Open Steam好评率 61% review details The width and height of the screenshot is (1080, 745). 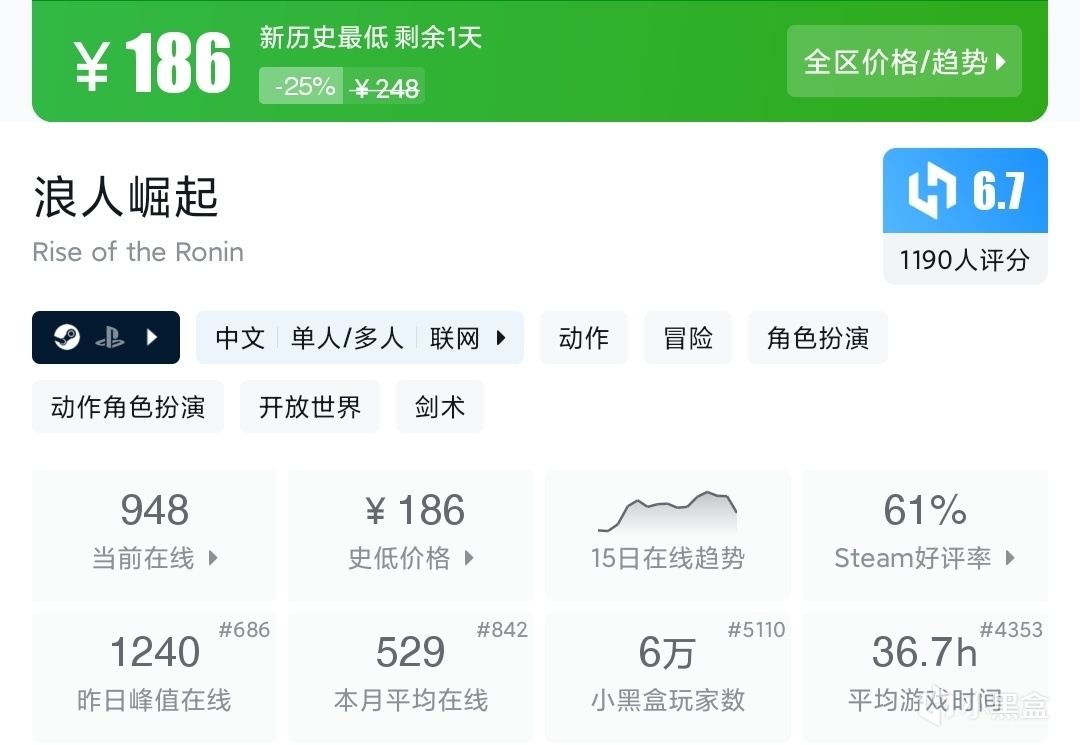coord(924,534)
